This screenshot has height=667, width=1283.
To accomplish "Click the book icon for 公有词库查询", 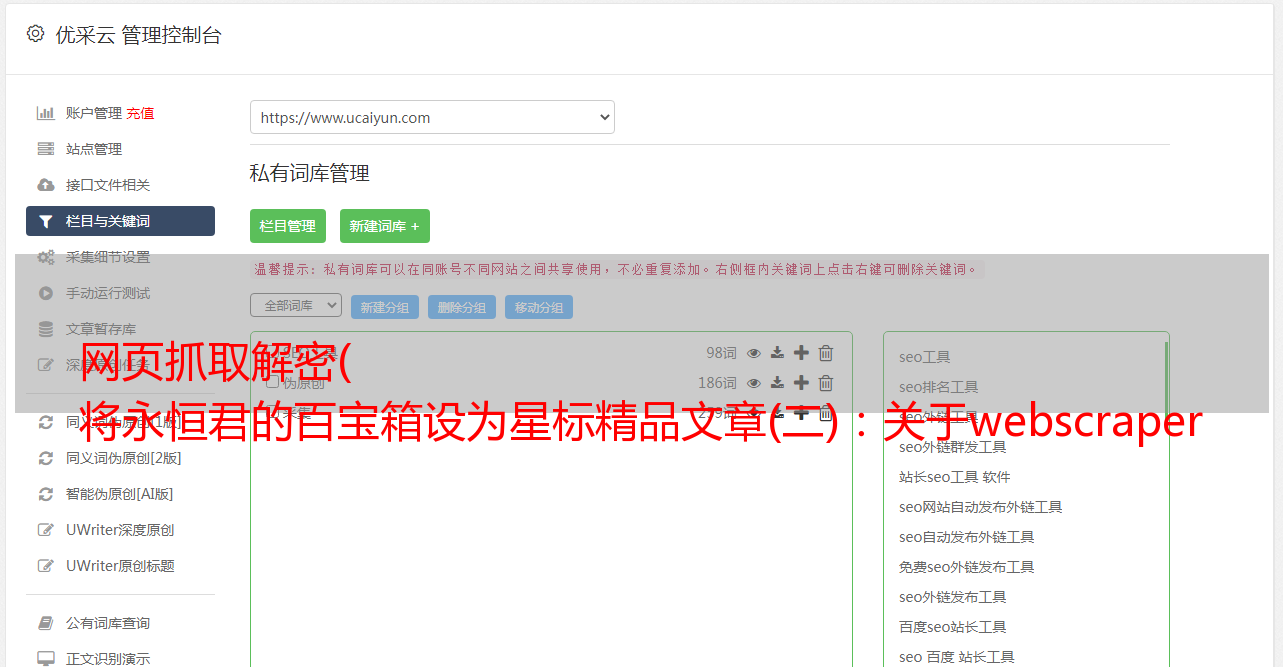I will point(46,623).
